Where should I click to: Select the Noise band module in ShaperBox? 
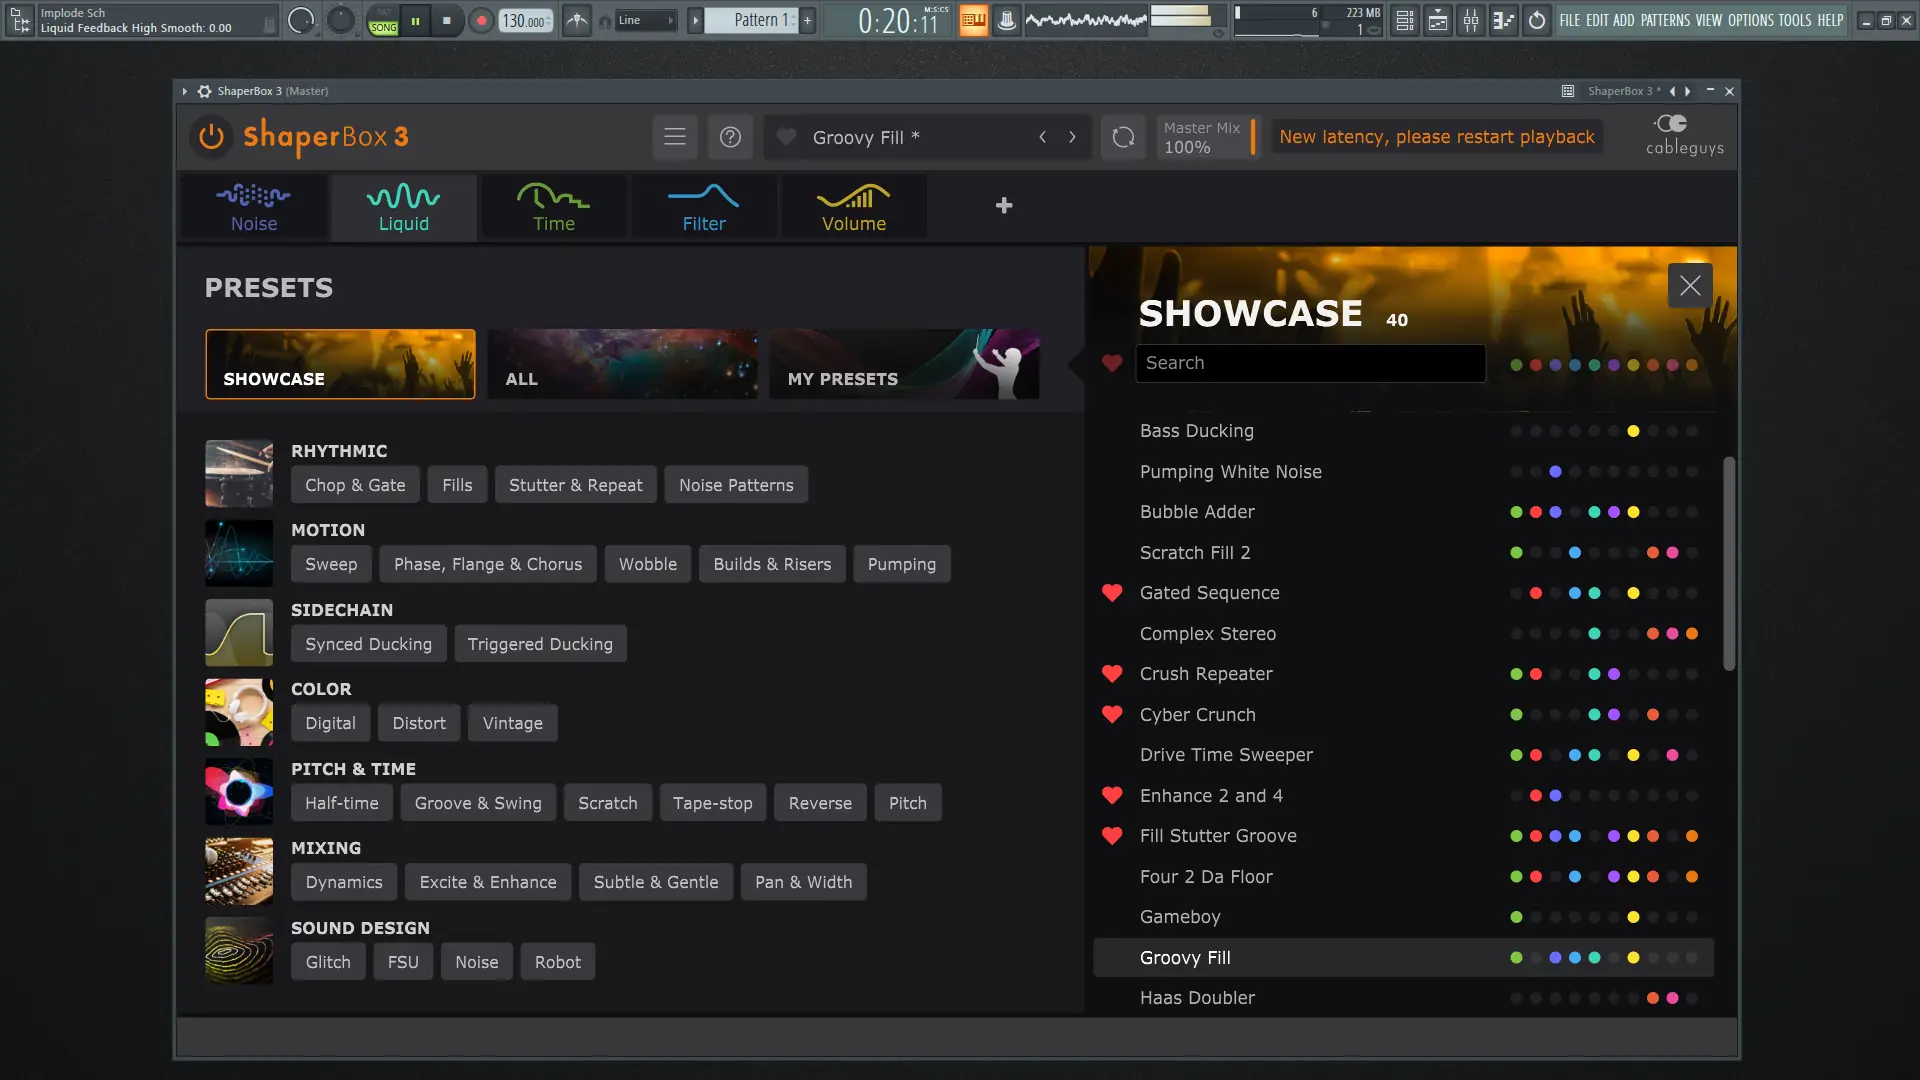click(252, 207)
